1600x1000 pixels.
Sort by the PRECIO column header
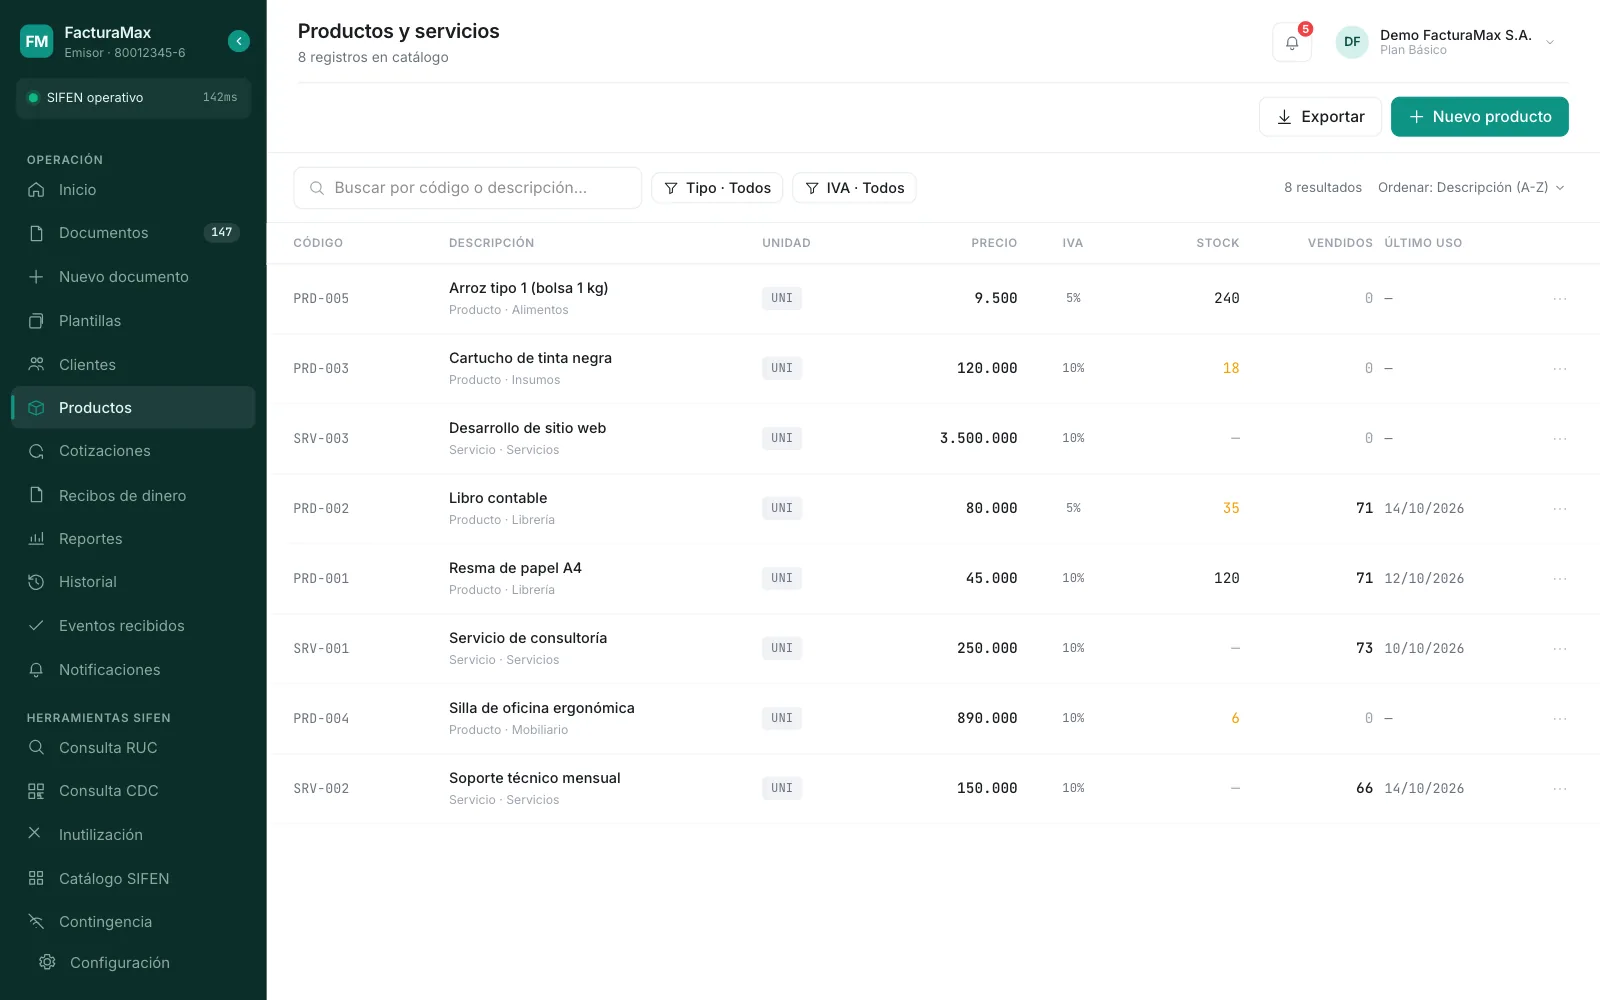pyautogui.click(x=994, y=243)
